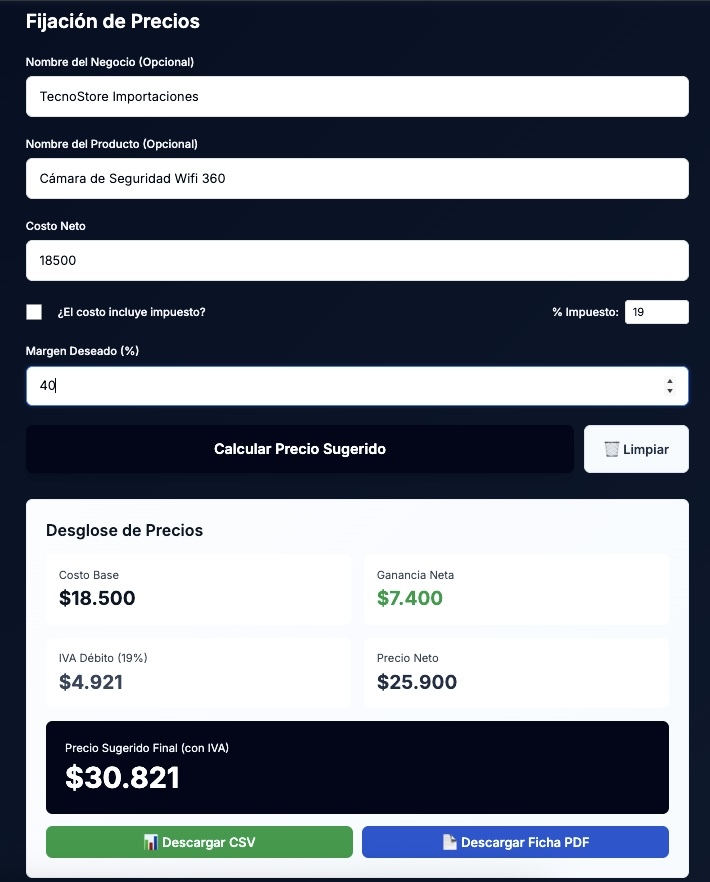This screenshot has width=710, height=882.
Task: Click the Precio Neto $25.900 card
Action: pyautogui.click(x=516, y=672)
